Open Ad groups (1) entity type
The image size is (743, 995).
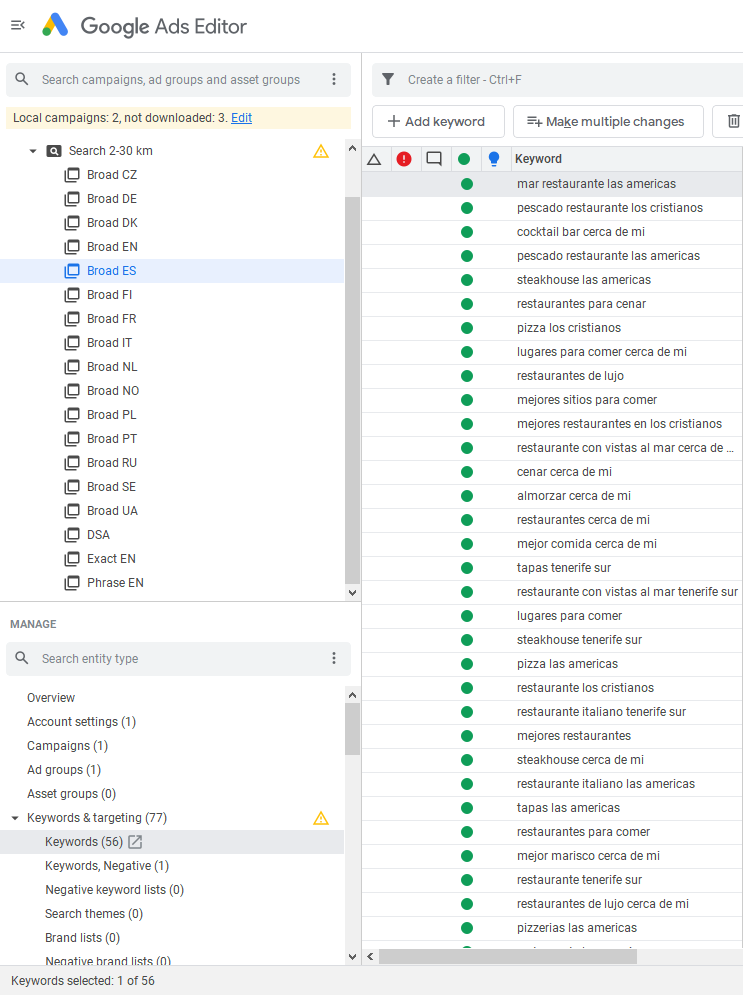point(64,770)
